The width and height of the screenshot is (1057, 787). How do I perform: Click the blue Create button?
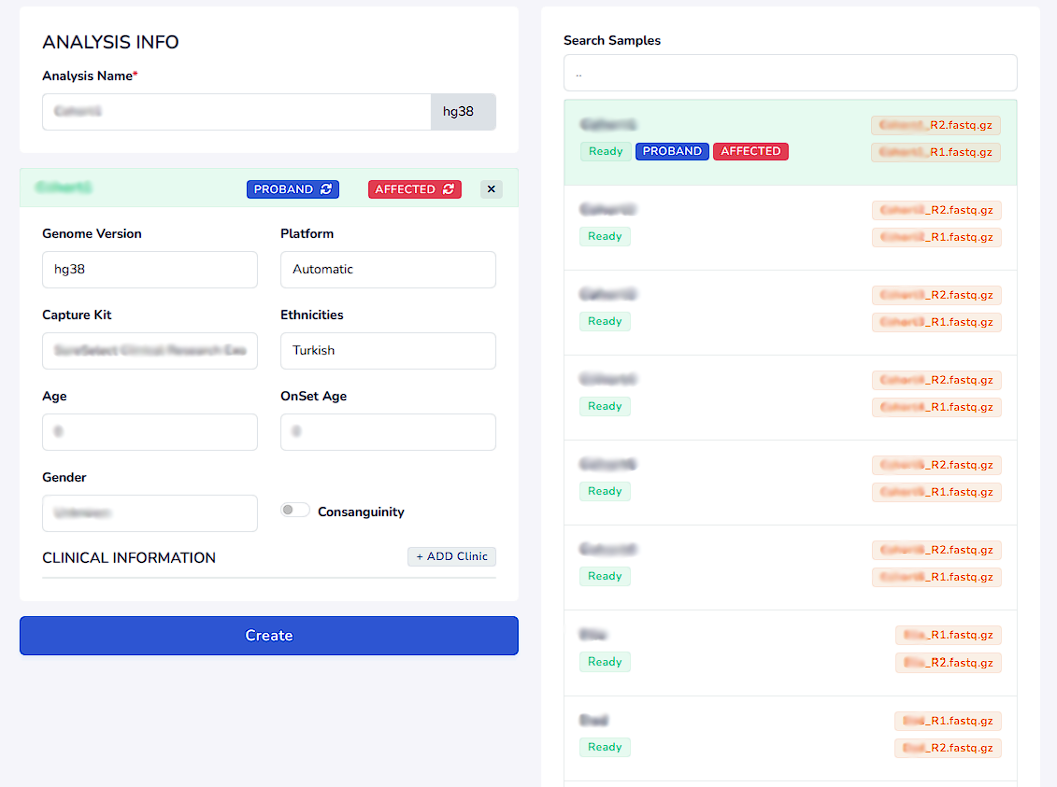269,636
